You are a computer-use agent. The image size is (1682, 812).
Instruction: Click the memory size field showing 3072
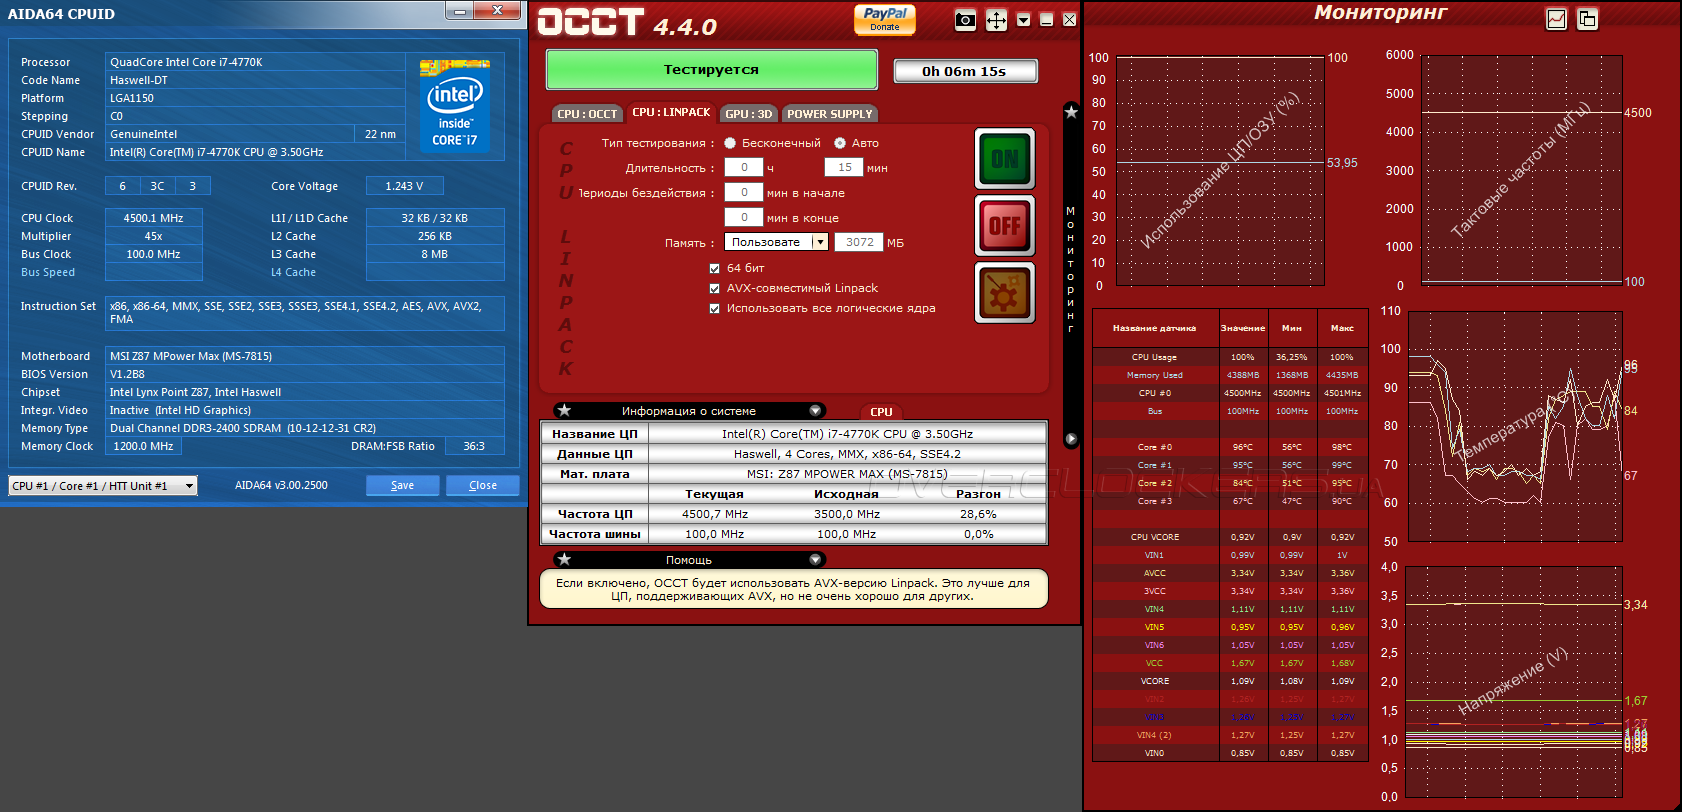(x=860, y=242)
